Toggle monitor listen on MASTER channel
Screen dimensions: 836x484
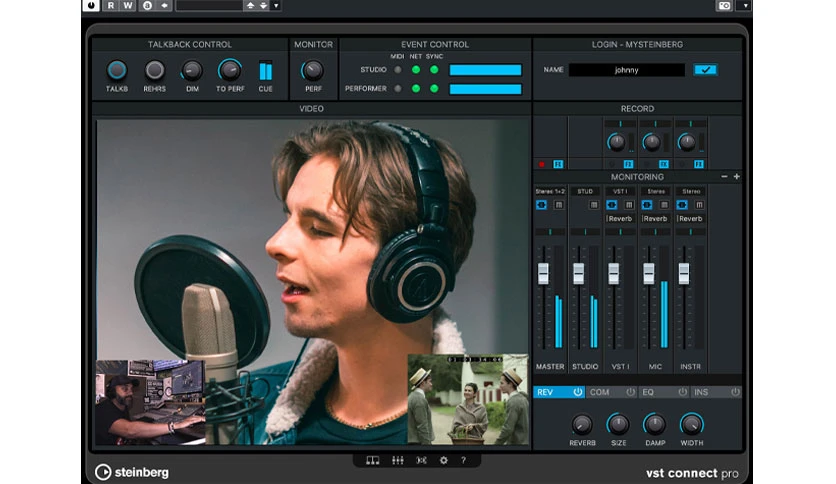541,205
